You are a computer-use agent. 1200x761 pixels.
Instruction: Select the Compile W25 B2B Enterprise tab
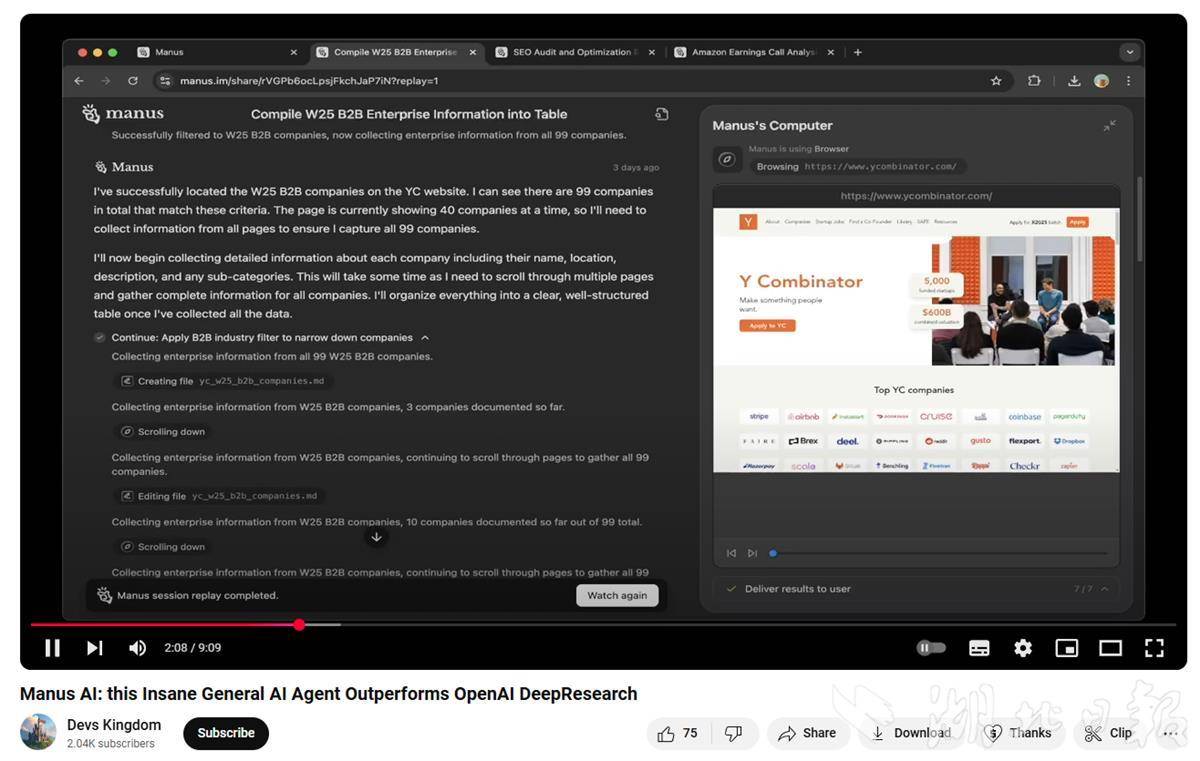[394, 52]
